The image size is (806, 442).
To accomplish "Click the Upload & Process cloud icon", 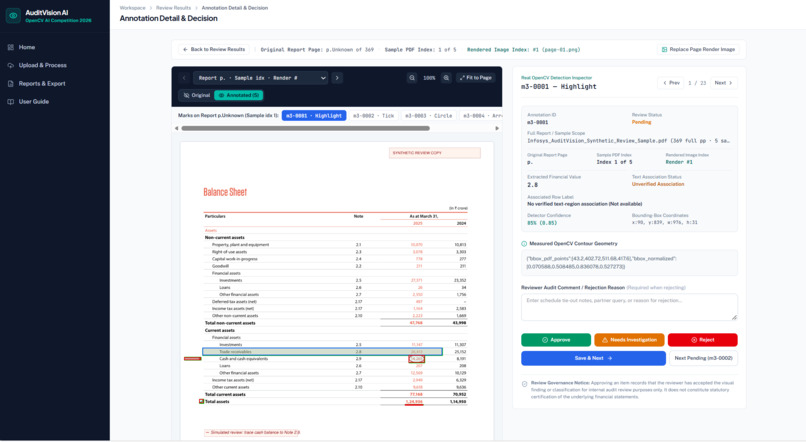I will pos(11,65).
